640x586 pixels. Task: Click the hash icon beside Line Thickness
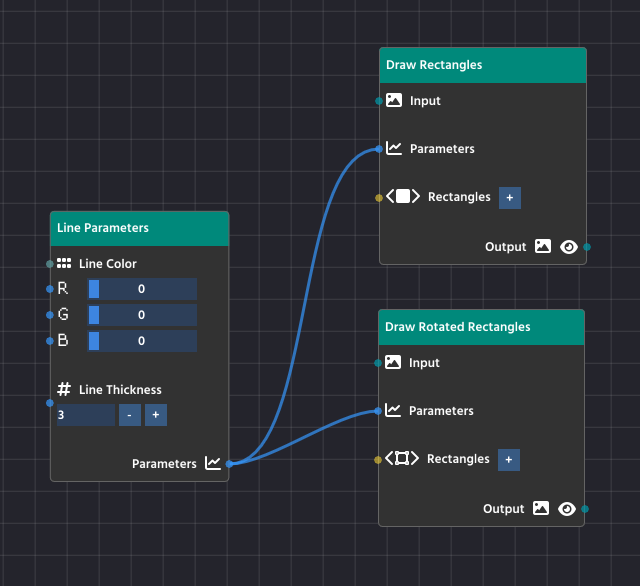[64, 390]
